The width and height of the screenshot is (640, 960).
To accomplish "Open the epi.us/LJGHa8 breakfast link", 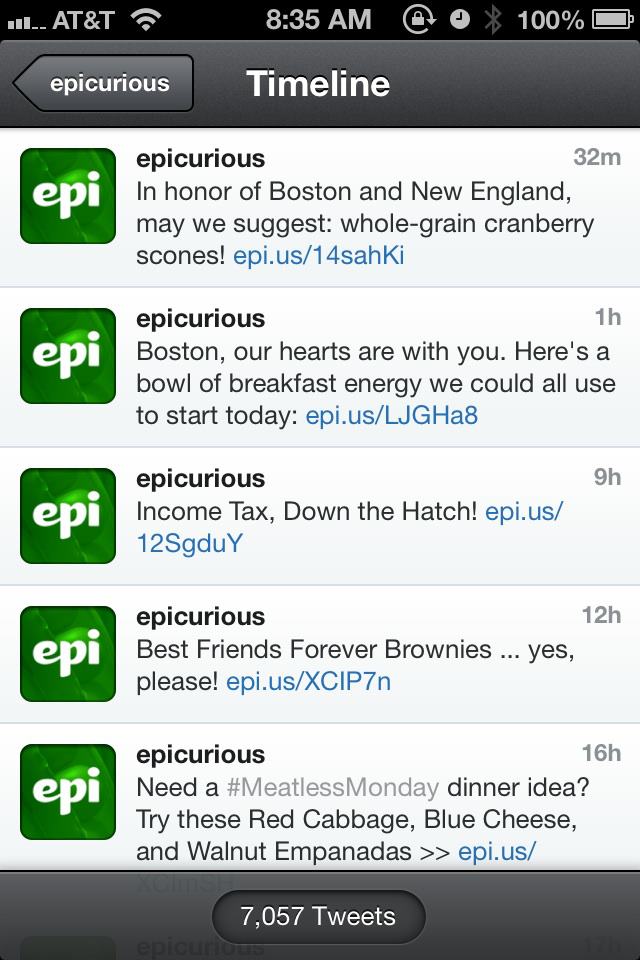I will (391, 415).
